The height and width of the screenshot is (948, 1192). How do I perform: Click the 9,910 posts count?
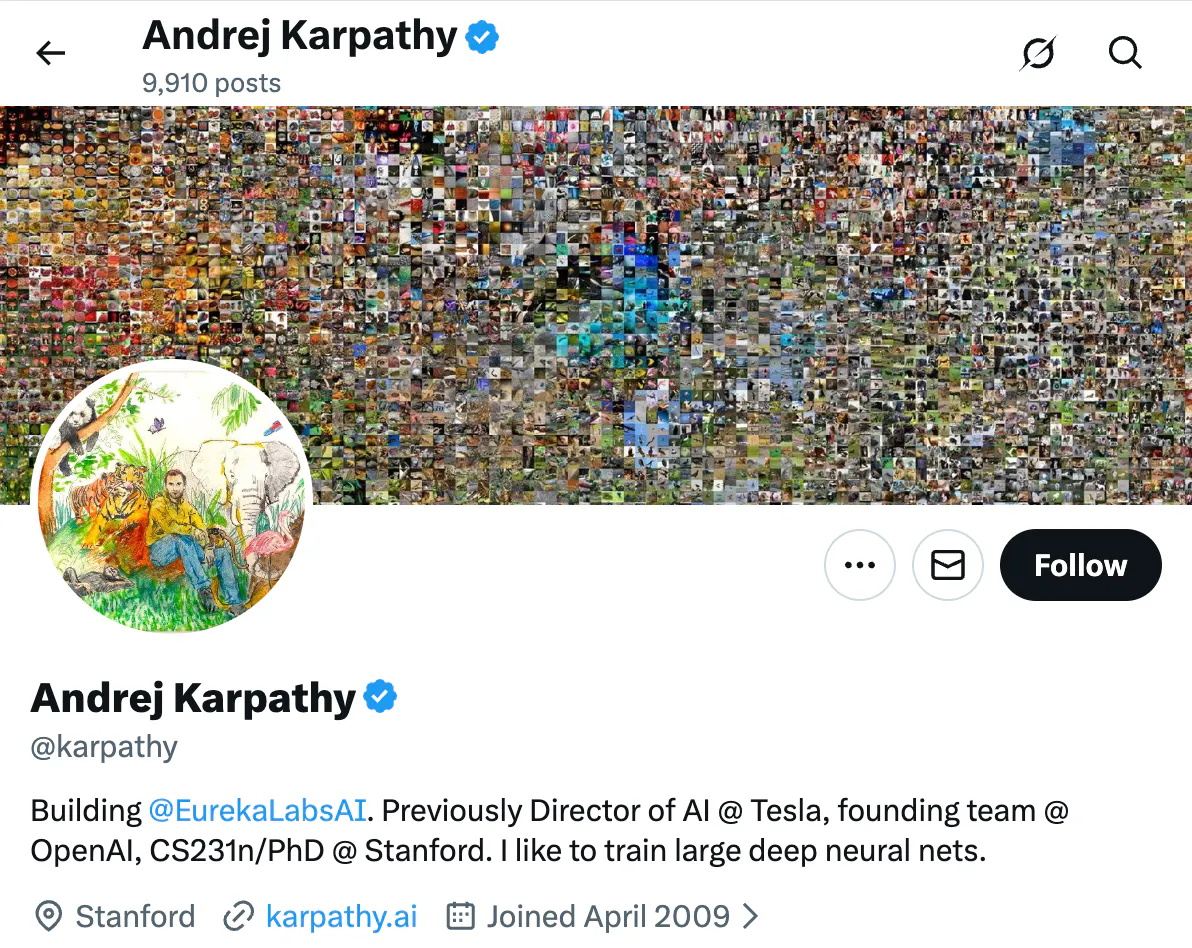pos(211,83)
